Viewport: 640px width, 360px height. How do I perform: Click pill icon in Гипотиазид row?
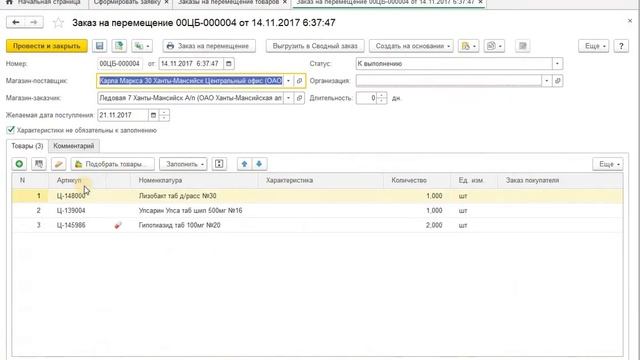pos(118,225)
